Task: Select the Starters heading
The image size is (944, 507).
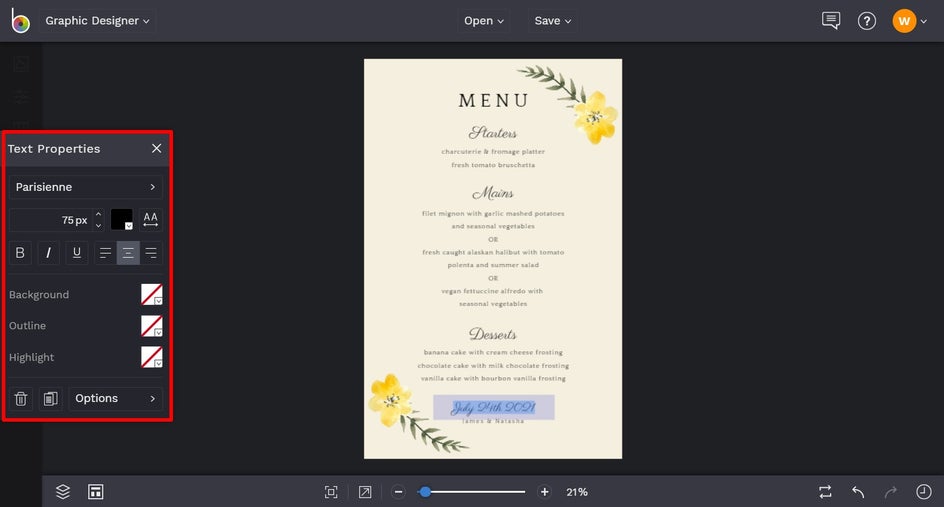Action: click(493, 132)
